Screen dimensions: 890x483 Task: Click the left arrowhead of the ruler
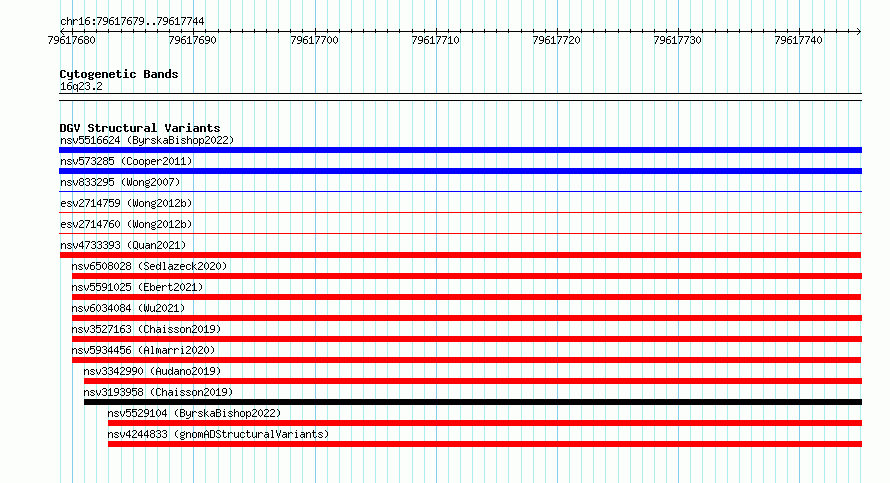(62, 32)
